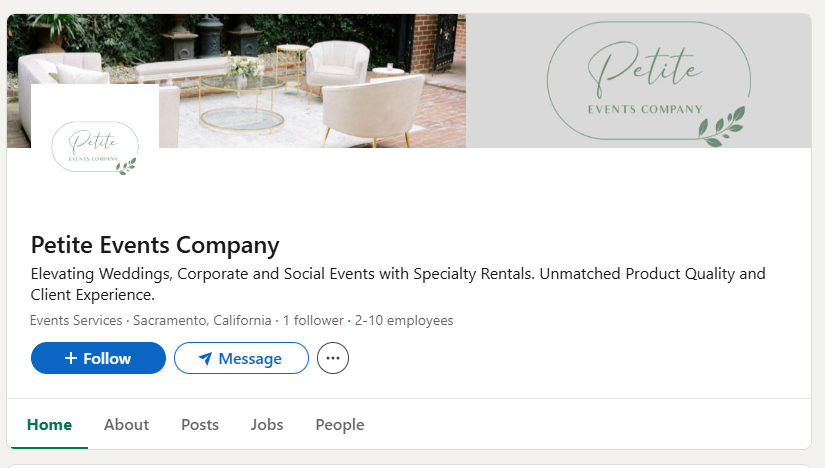The width and height of the screenshot is (825, 468).
Task: Open the three-dot more options menu
Action: point(333,358)
